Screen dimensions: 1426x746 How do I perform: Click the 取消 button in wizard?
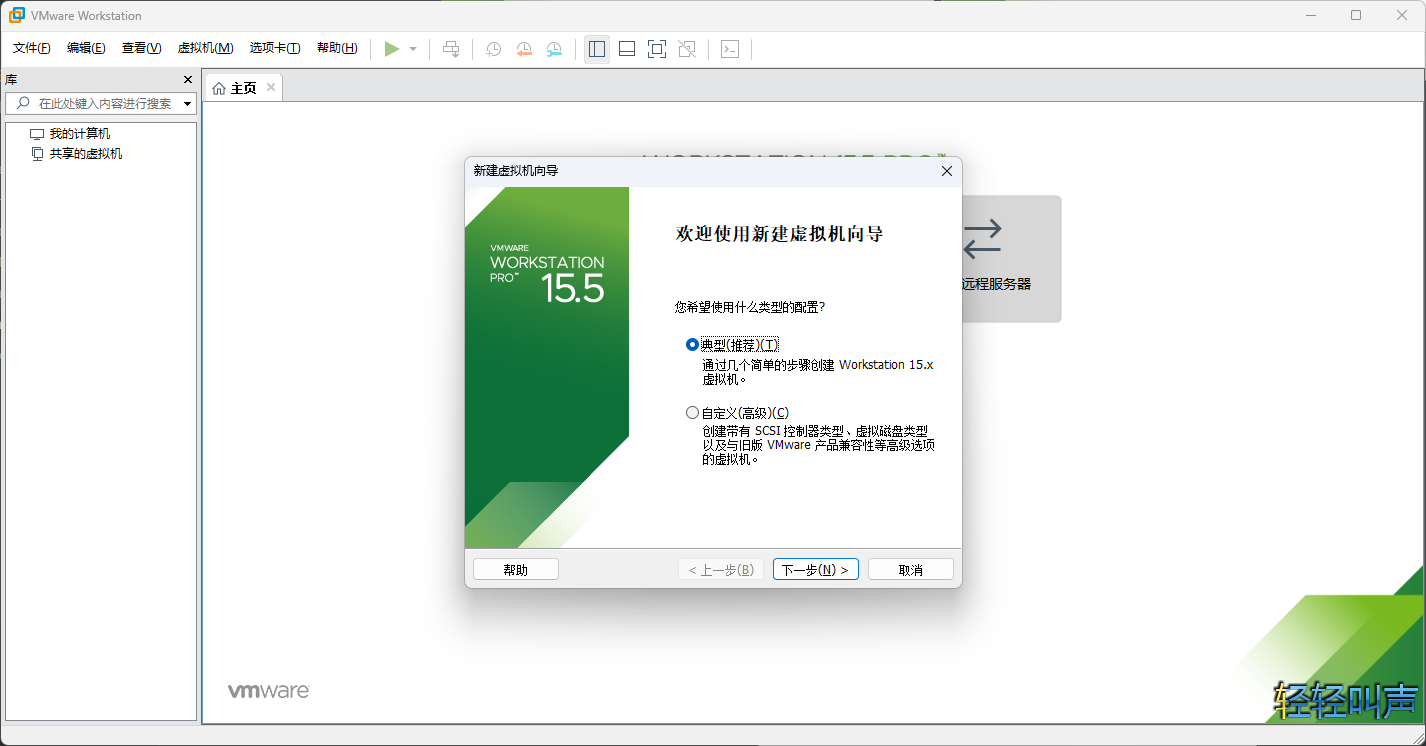(x=911, y=569)
